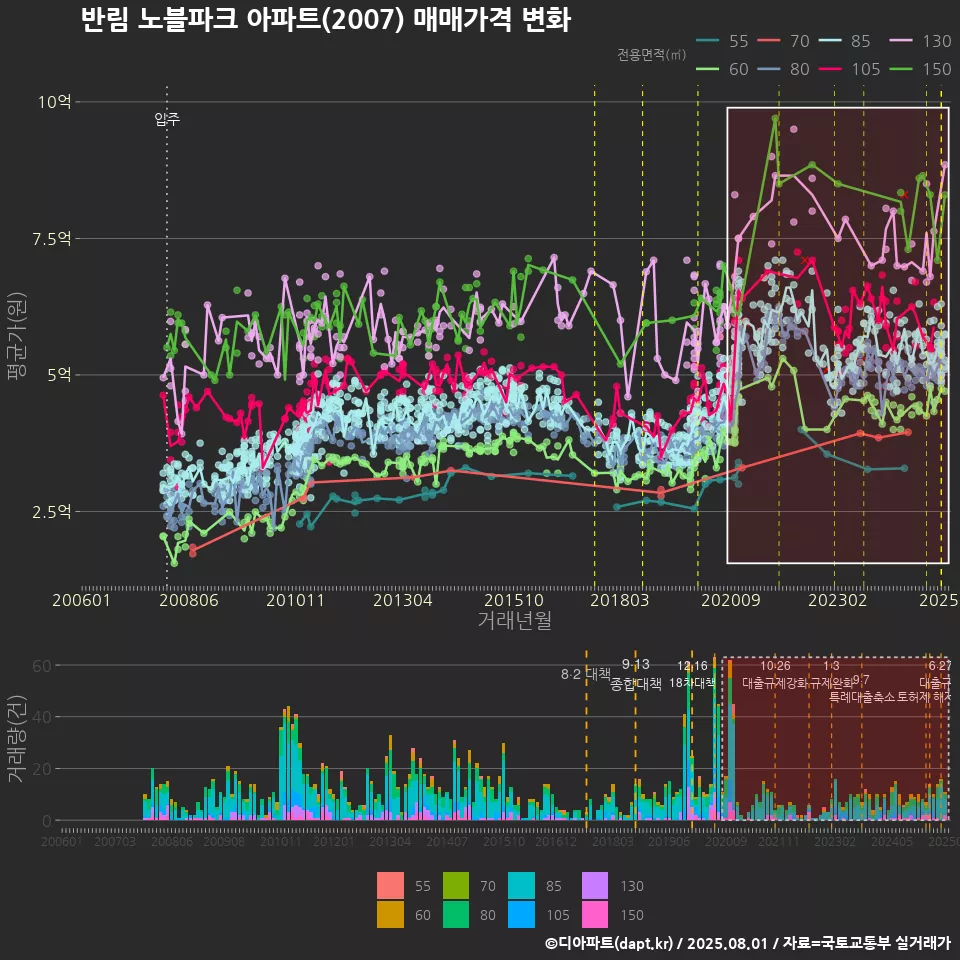Click 201304 on the price chart x-axis
Image resolution: width=960 pixels, height=960 pixels.
click(403, 600)
